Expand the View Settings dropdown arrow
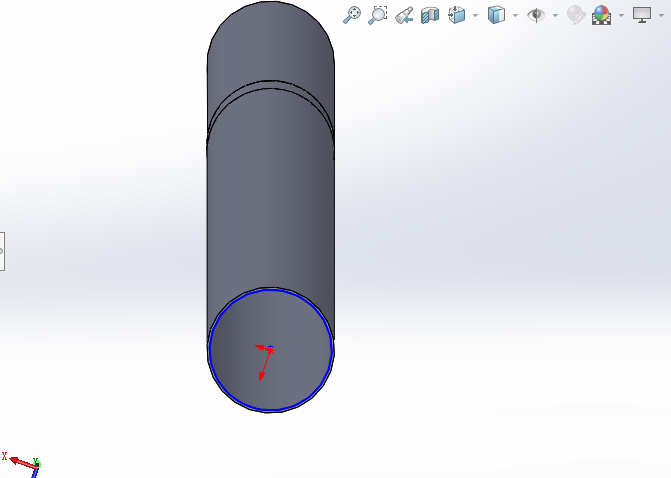Viewport: 671px width, 478px height. [x=661, y=15]
